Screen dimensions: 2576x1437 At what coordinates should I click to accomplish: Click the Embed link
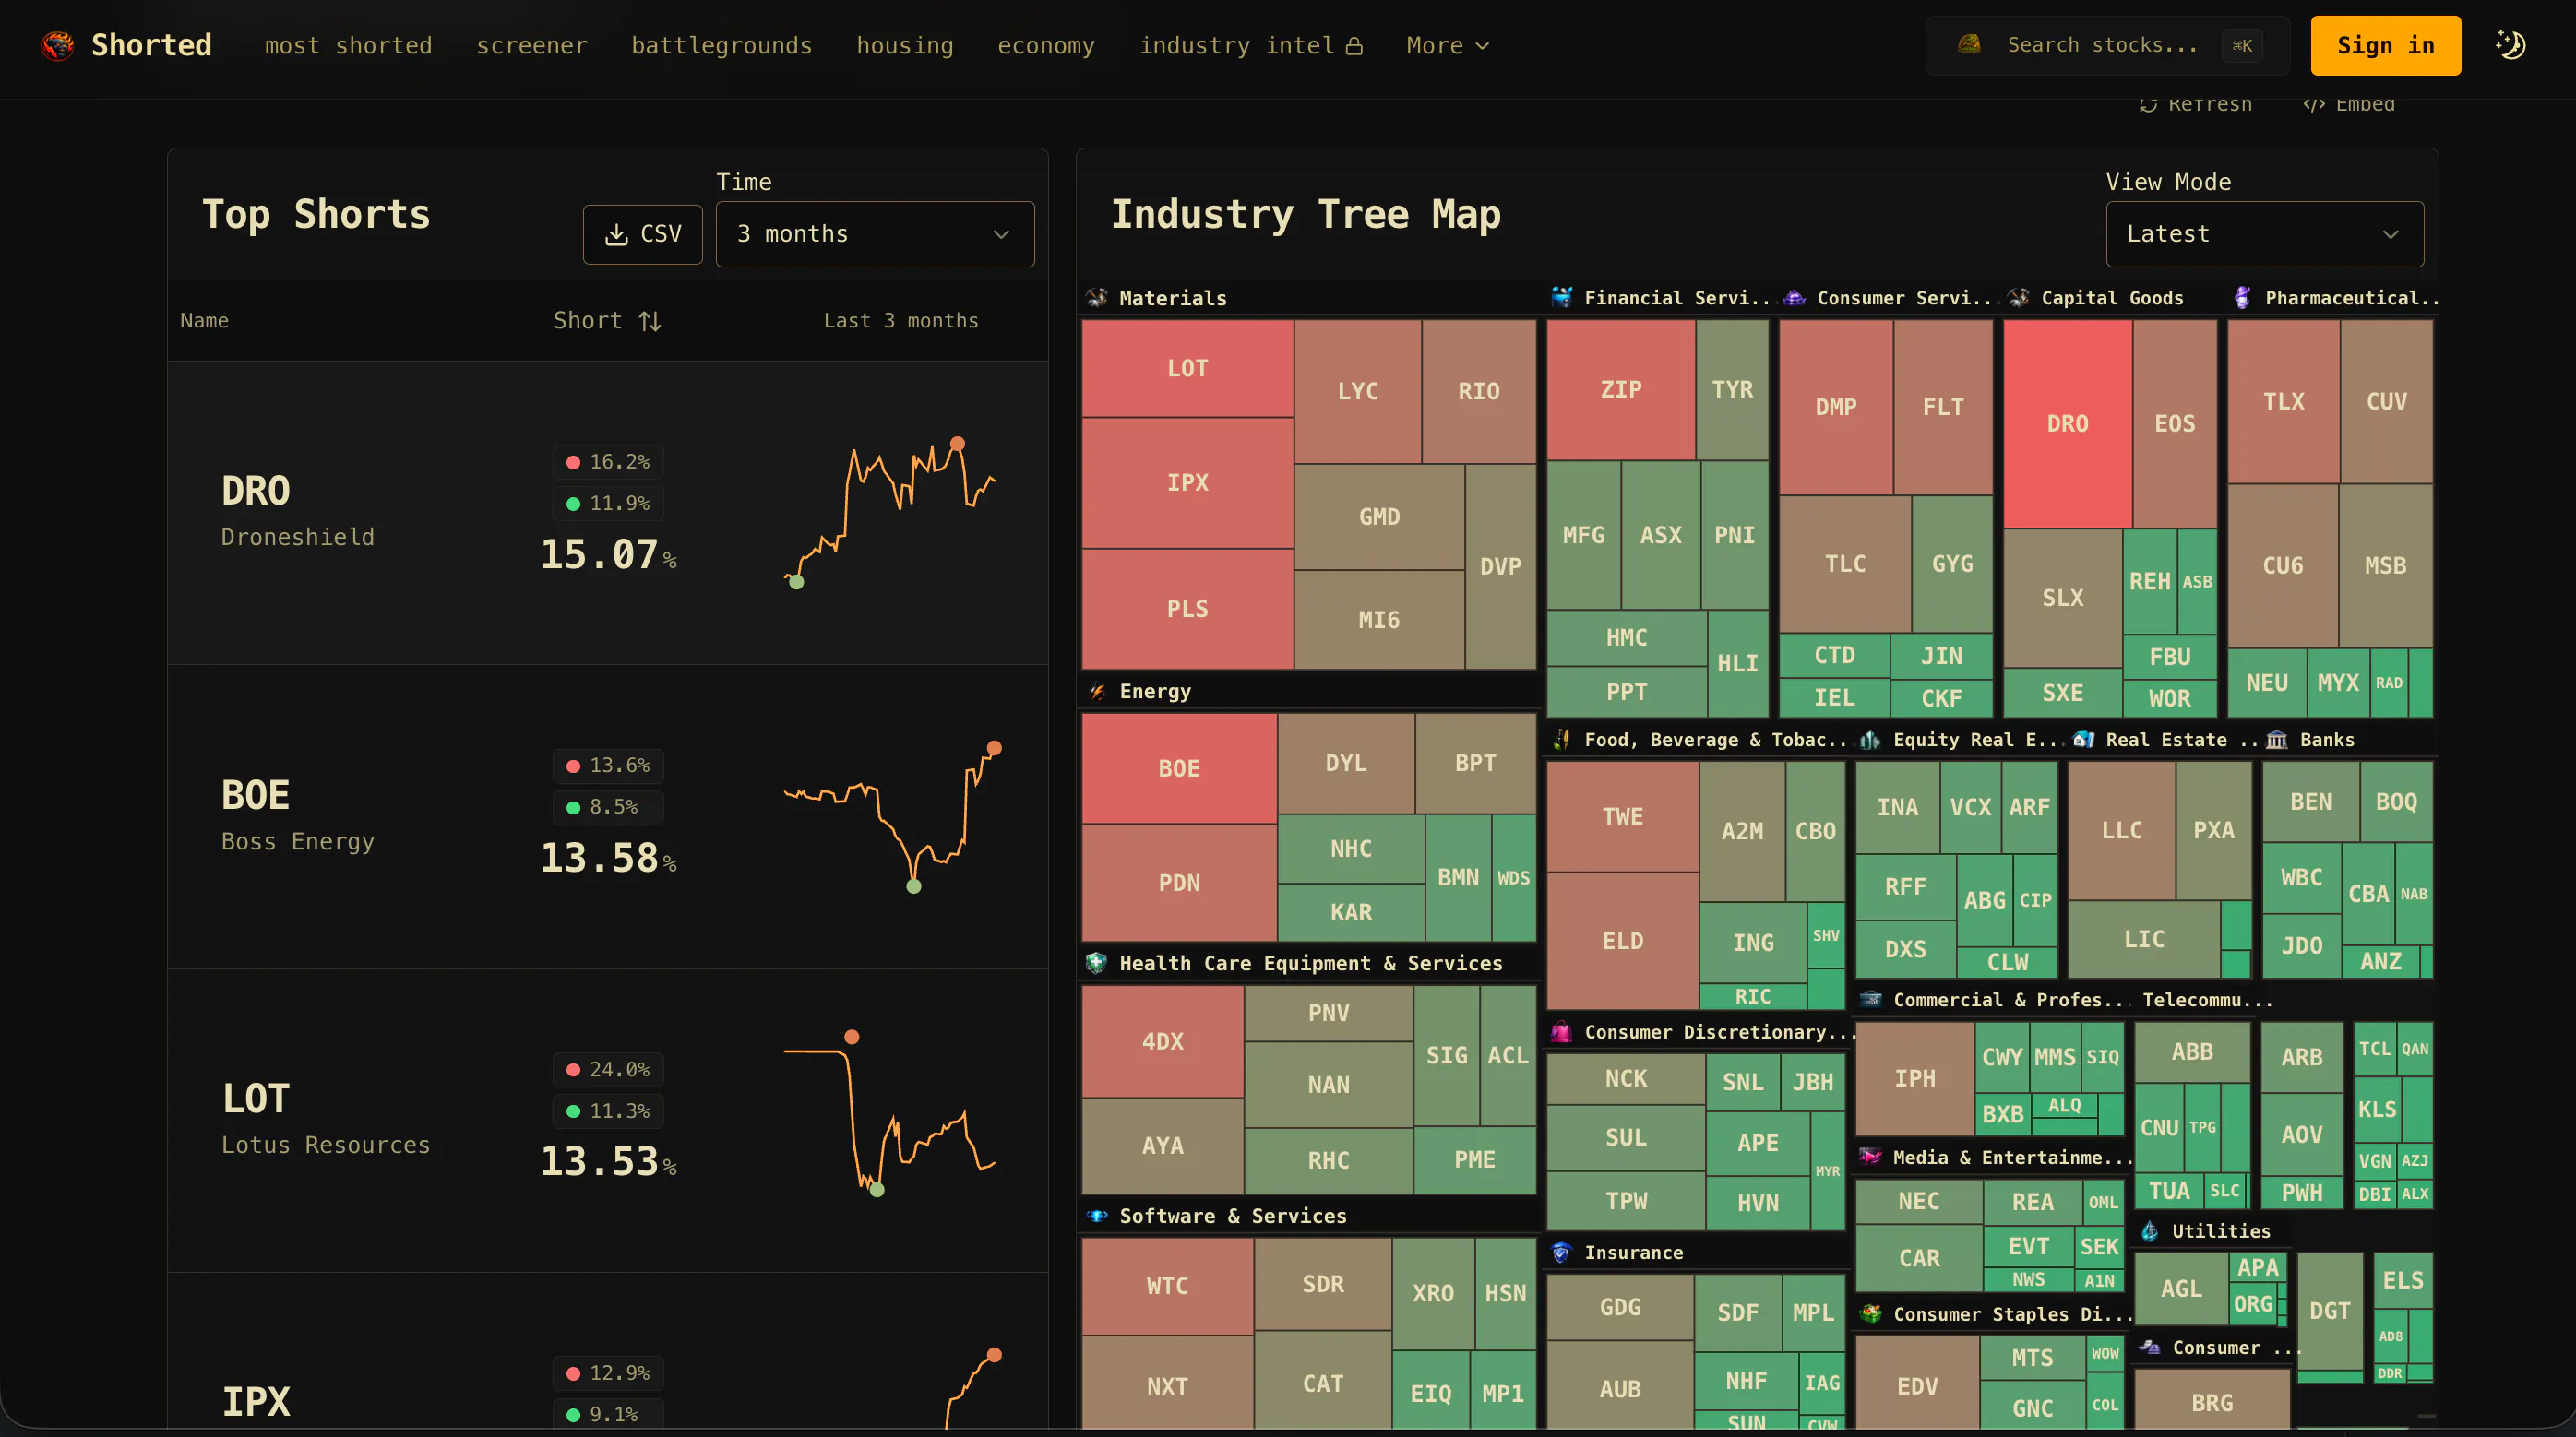click(2349, 105)
